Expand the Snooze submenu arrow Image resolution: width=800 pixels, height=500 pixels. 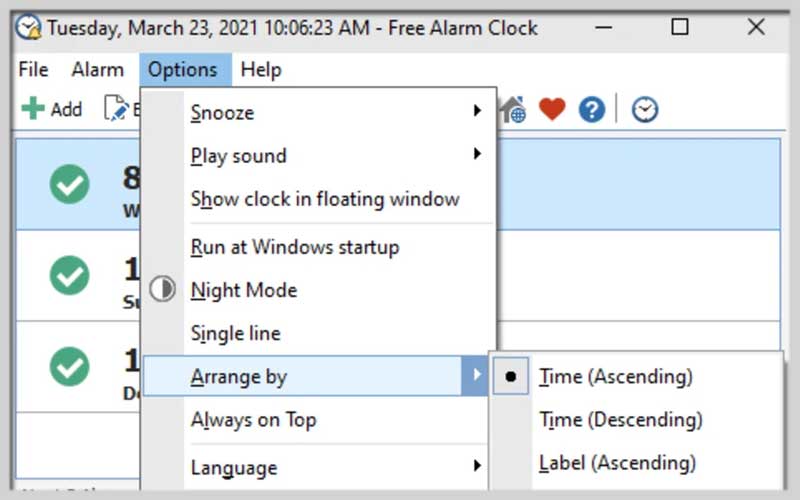coord(477,110)
